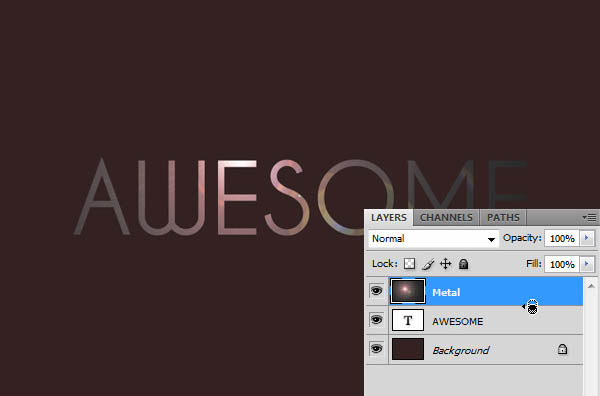
Task: Click the Background layer lock icon
Action: [x=562, y=349]
